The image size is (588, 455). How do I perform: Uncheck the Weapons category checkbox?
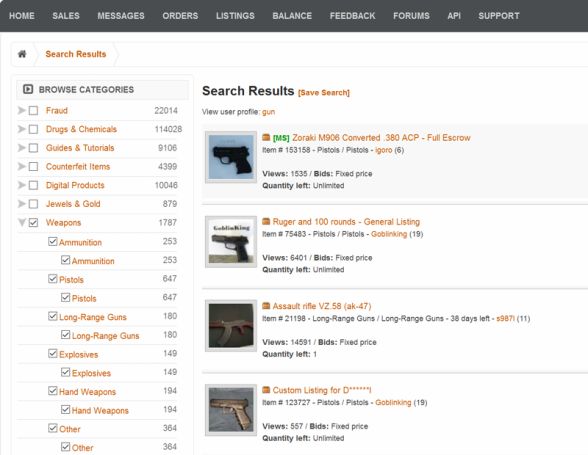click(x=33, y=222)
